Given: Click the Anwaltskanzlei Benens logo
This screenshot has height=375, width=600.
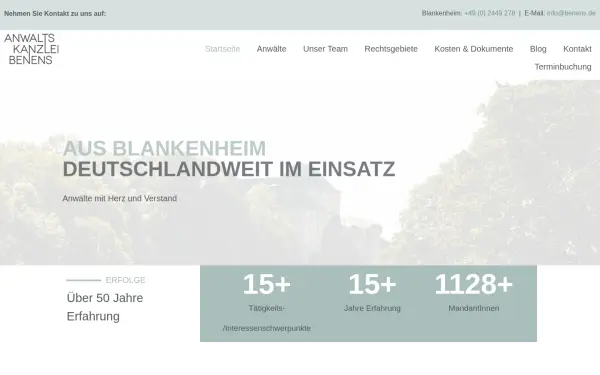Looking at the screenshot, I should 31,49.
